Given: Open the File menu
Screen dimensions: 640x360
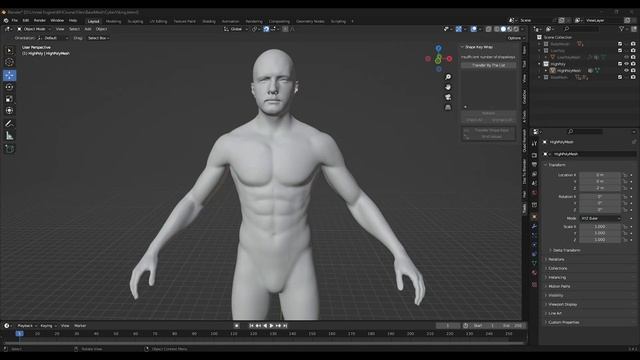Looking at the screenshot, I should point(15,20).
